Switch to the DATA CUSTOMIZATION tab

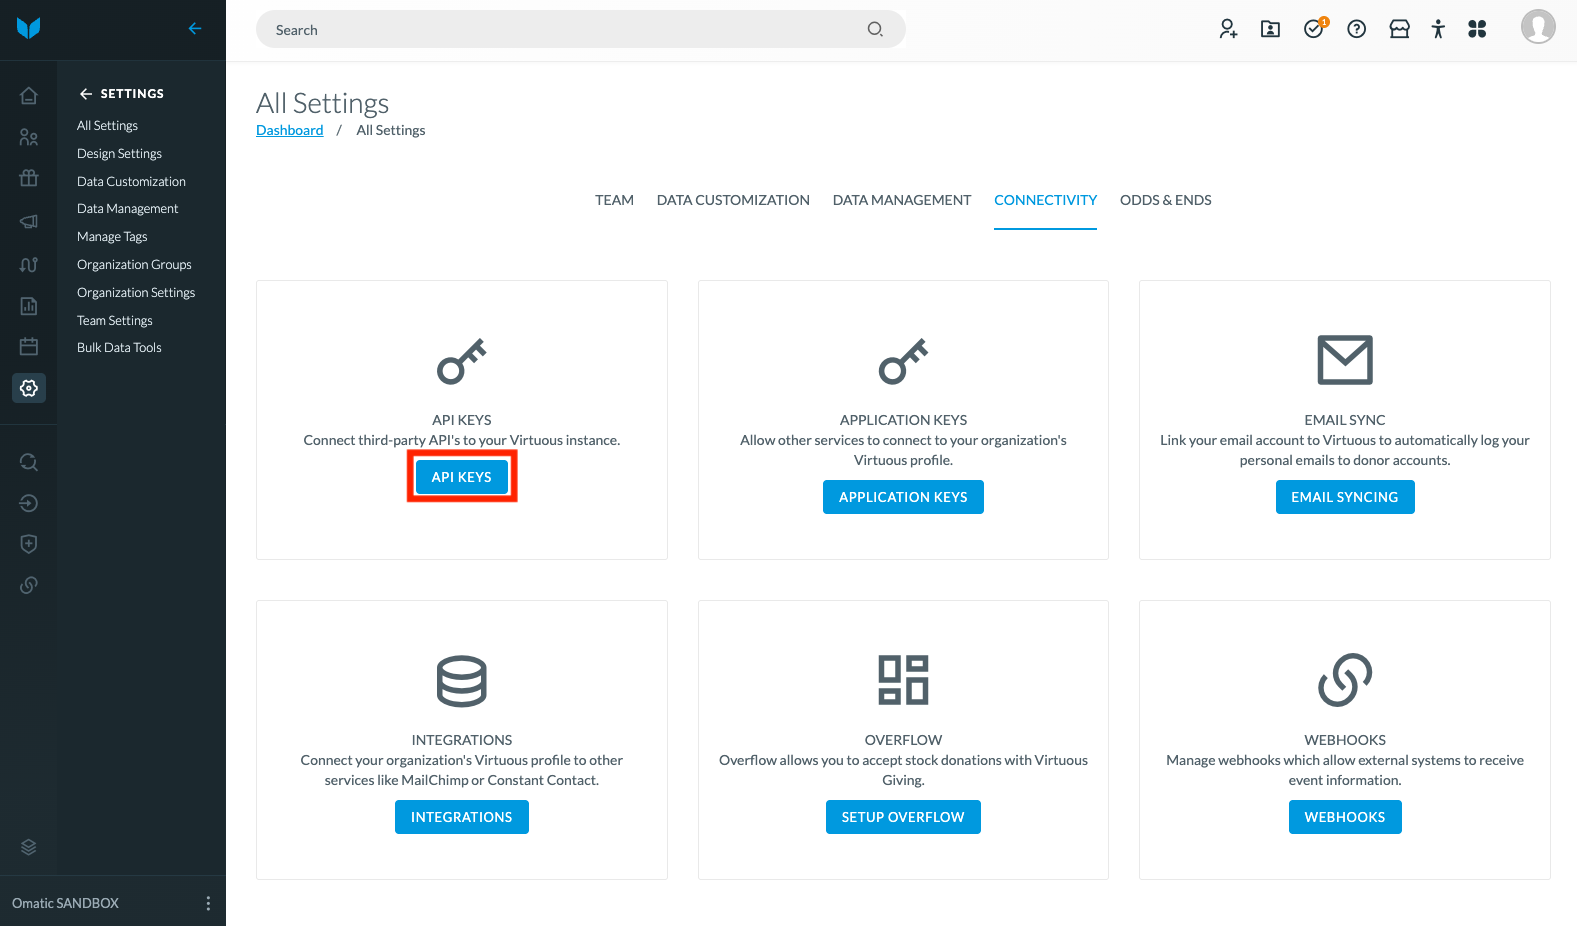pyautogui.click(x=733, y=200)
